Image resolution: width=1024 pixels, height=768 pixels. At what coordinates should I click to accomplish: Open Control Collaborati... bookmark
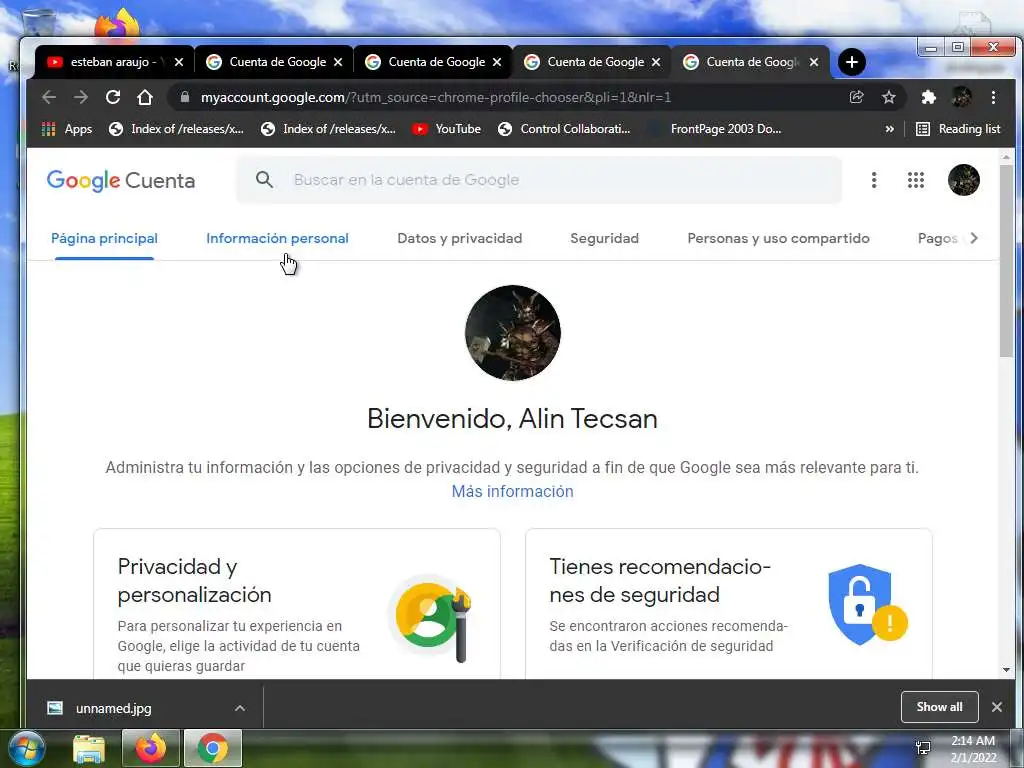click(564, 129)
